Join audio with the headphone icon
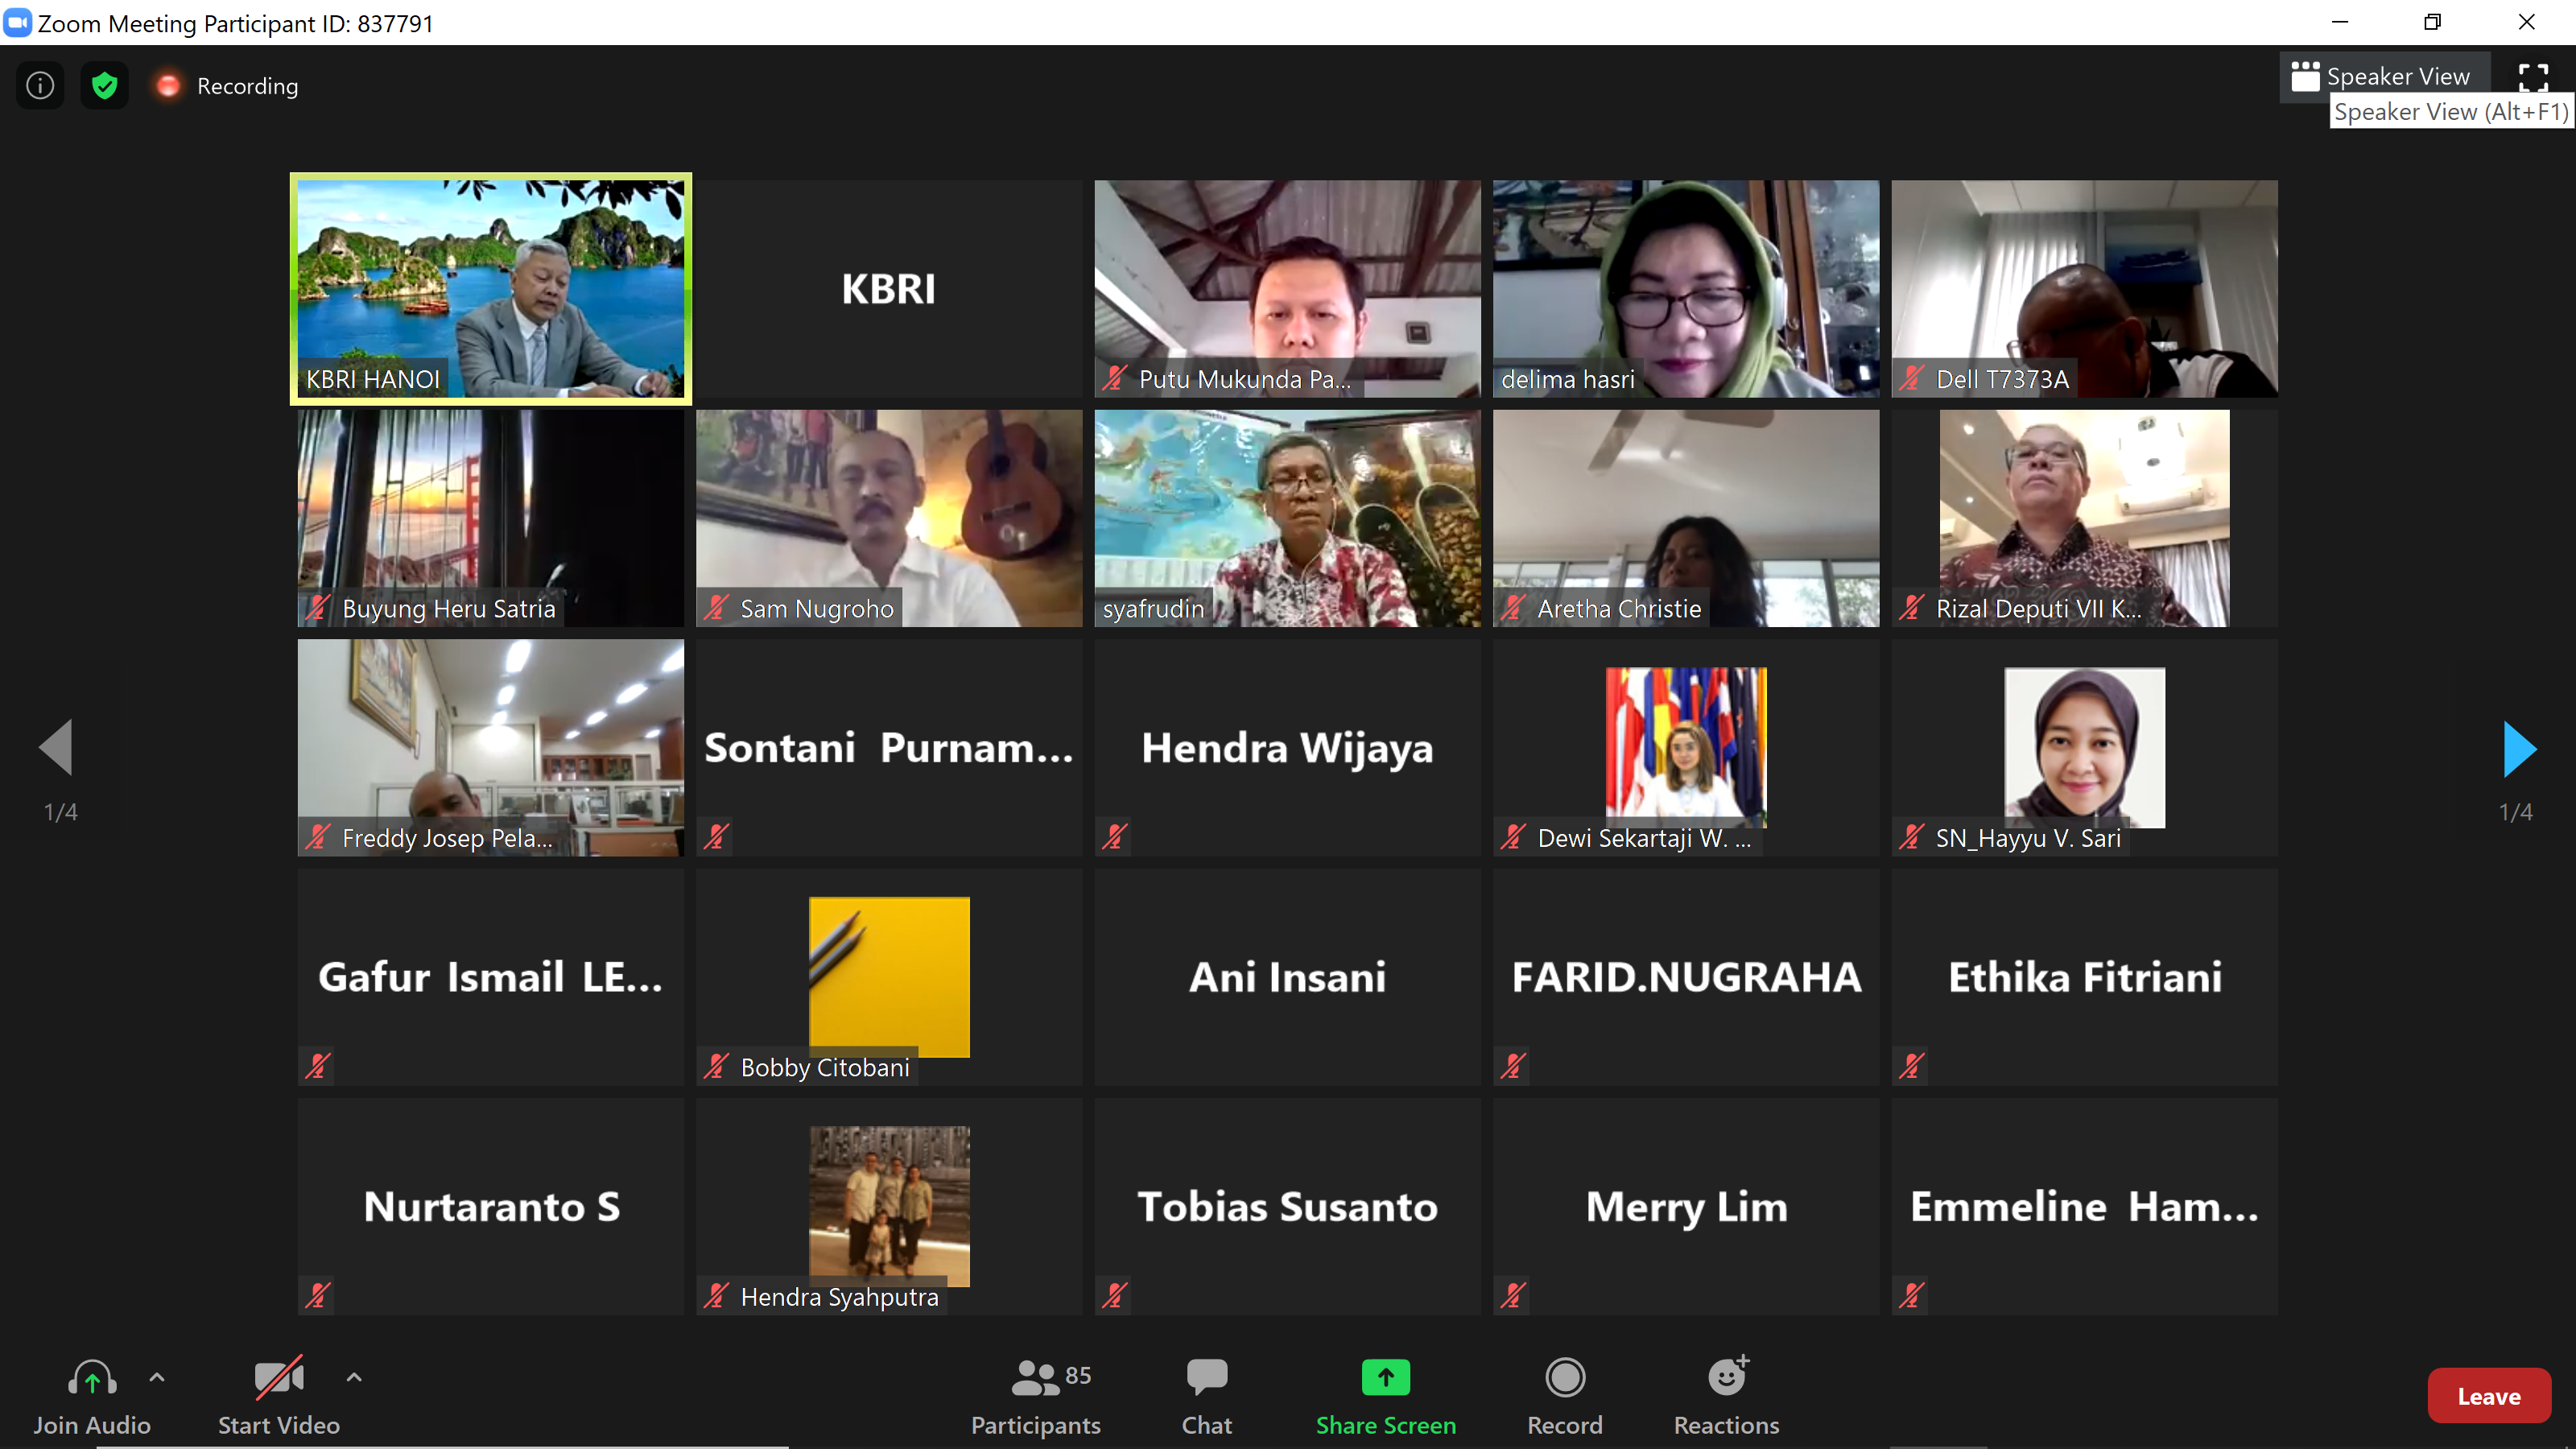The height and width of the screenshot is (1449, 2576). (x=92, y=1380)
